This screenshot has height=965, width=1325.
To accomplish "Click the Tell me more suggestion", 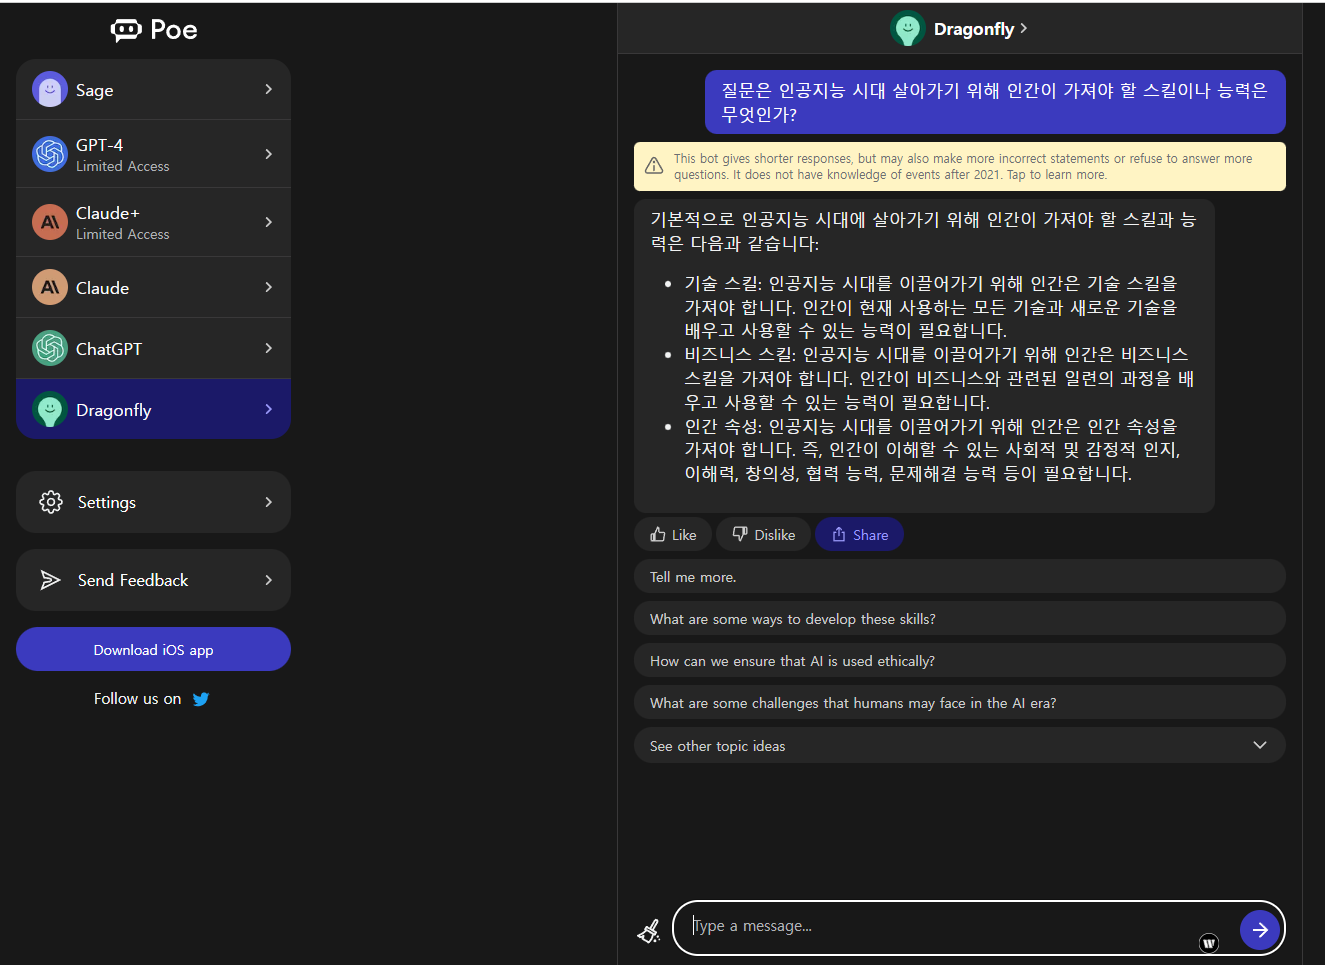I will [960, 577].
